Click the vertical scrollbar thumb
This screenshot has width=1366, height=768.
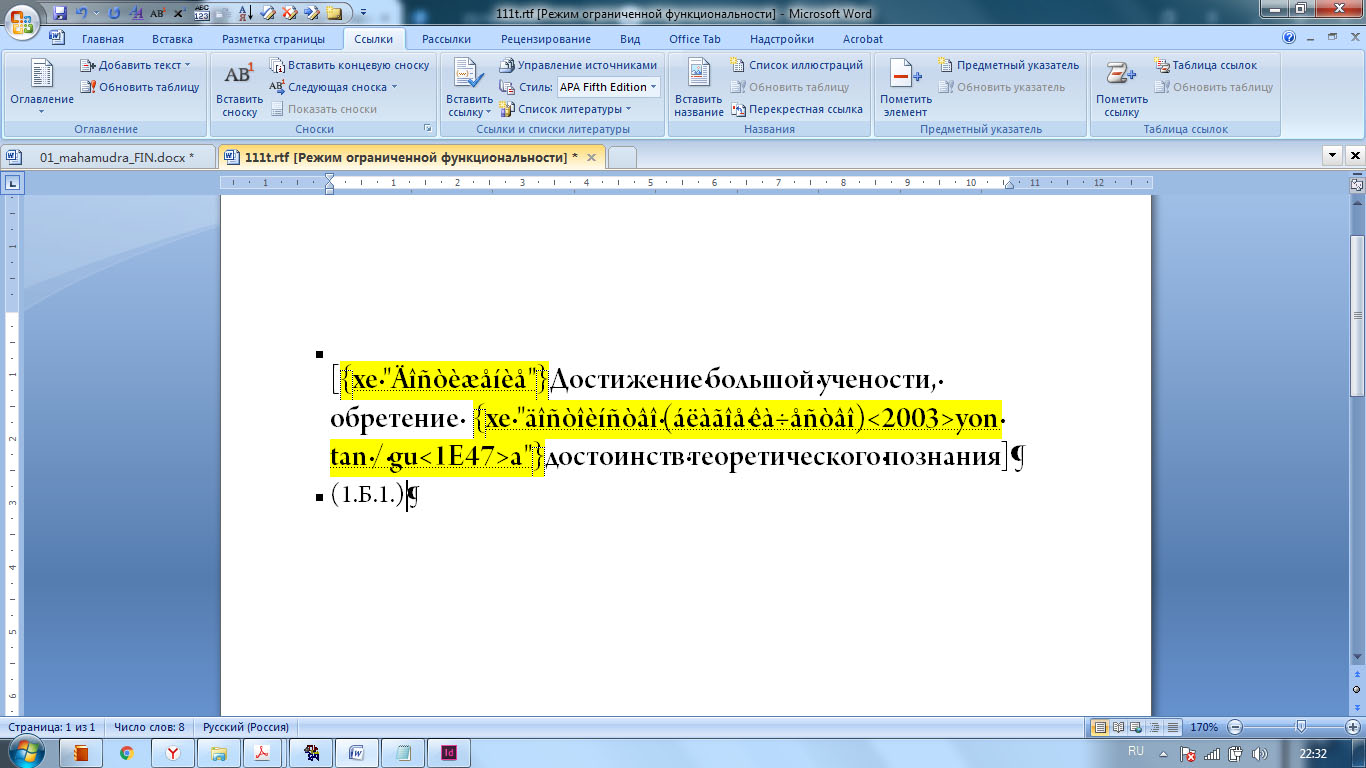tap(1357, 314)
